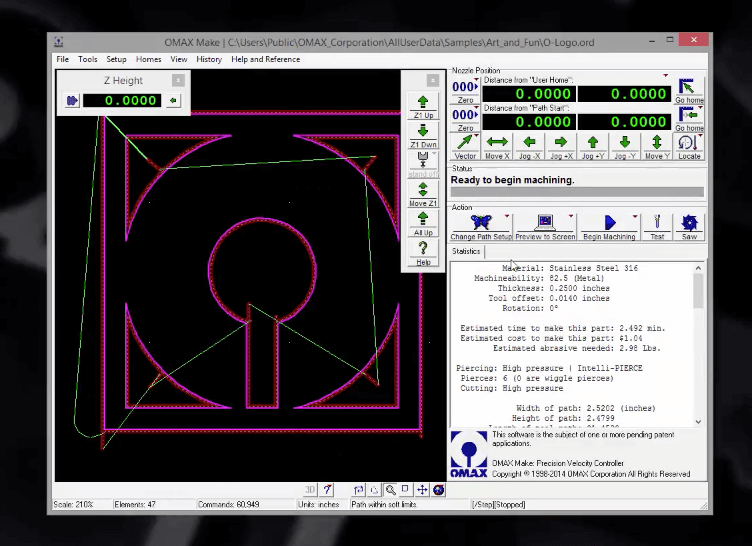This screenshot has width=752, height=546.
Task: Open the Homes menu
Action: tap(149, 59)
